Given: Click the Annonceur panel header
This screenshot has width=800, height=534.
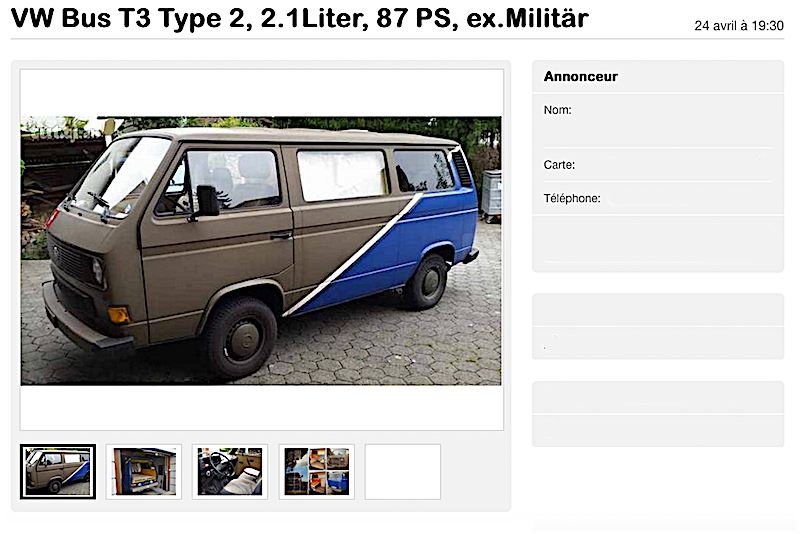Looking at the screenshot, I should pyautogui.click(x=658, y=77).
